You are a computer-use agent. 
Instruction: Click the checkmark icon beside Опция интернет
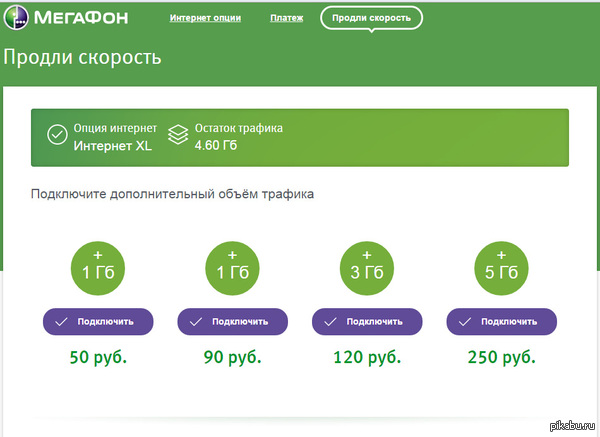pos(56,137)
